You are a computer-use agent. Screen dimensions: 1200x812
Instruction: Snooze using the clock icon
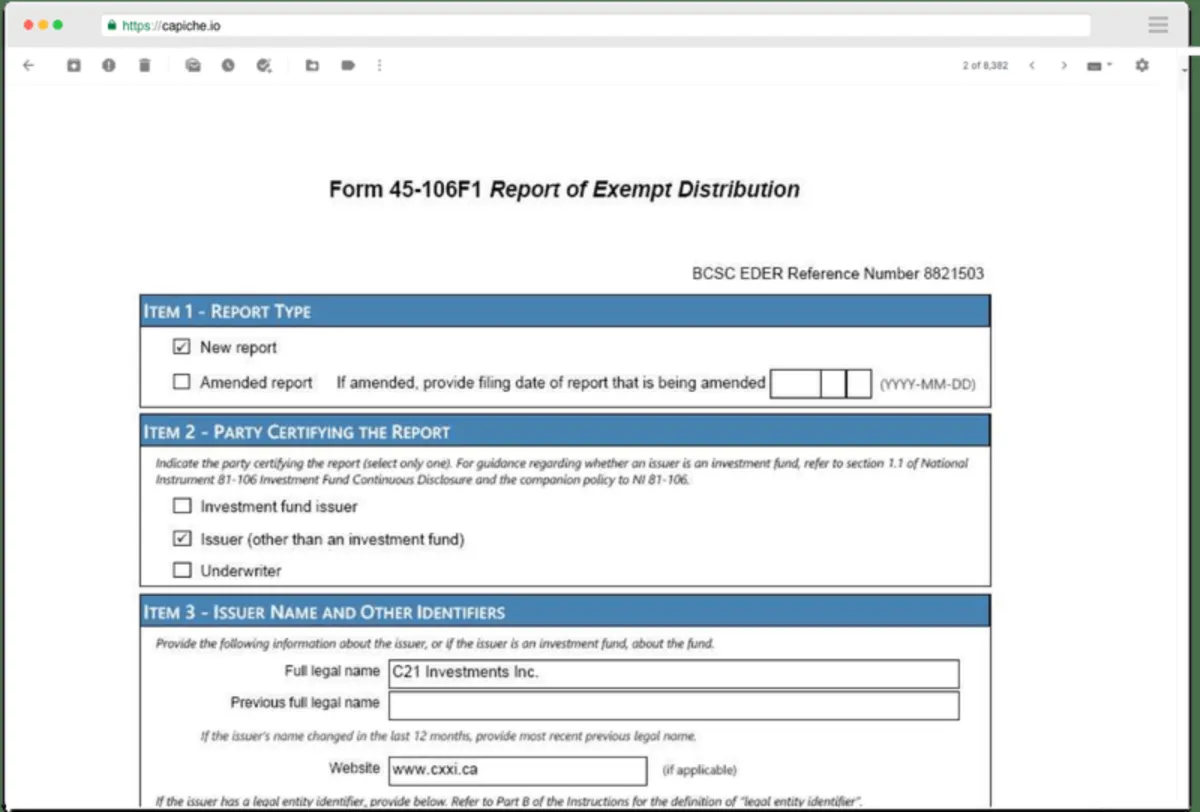[x=228, y=65]
